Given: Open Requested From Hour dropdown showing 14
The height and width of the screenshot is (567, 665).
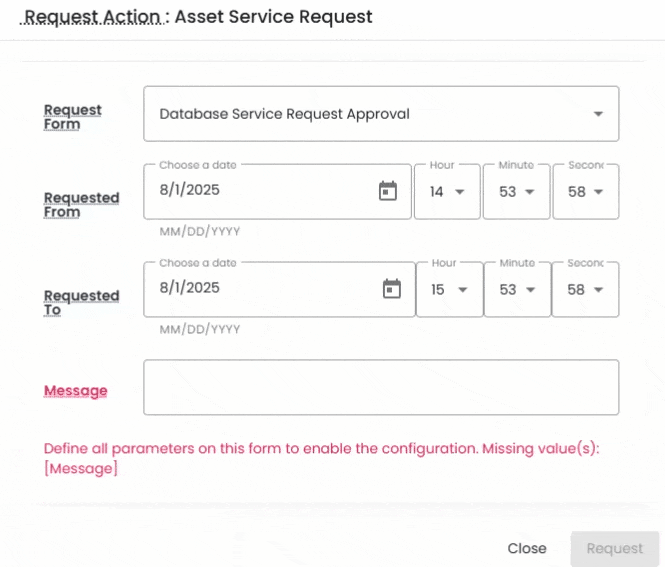Looking at the screenshot, I should pyautogui.click(x=447, y=192).
